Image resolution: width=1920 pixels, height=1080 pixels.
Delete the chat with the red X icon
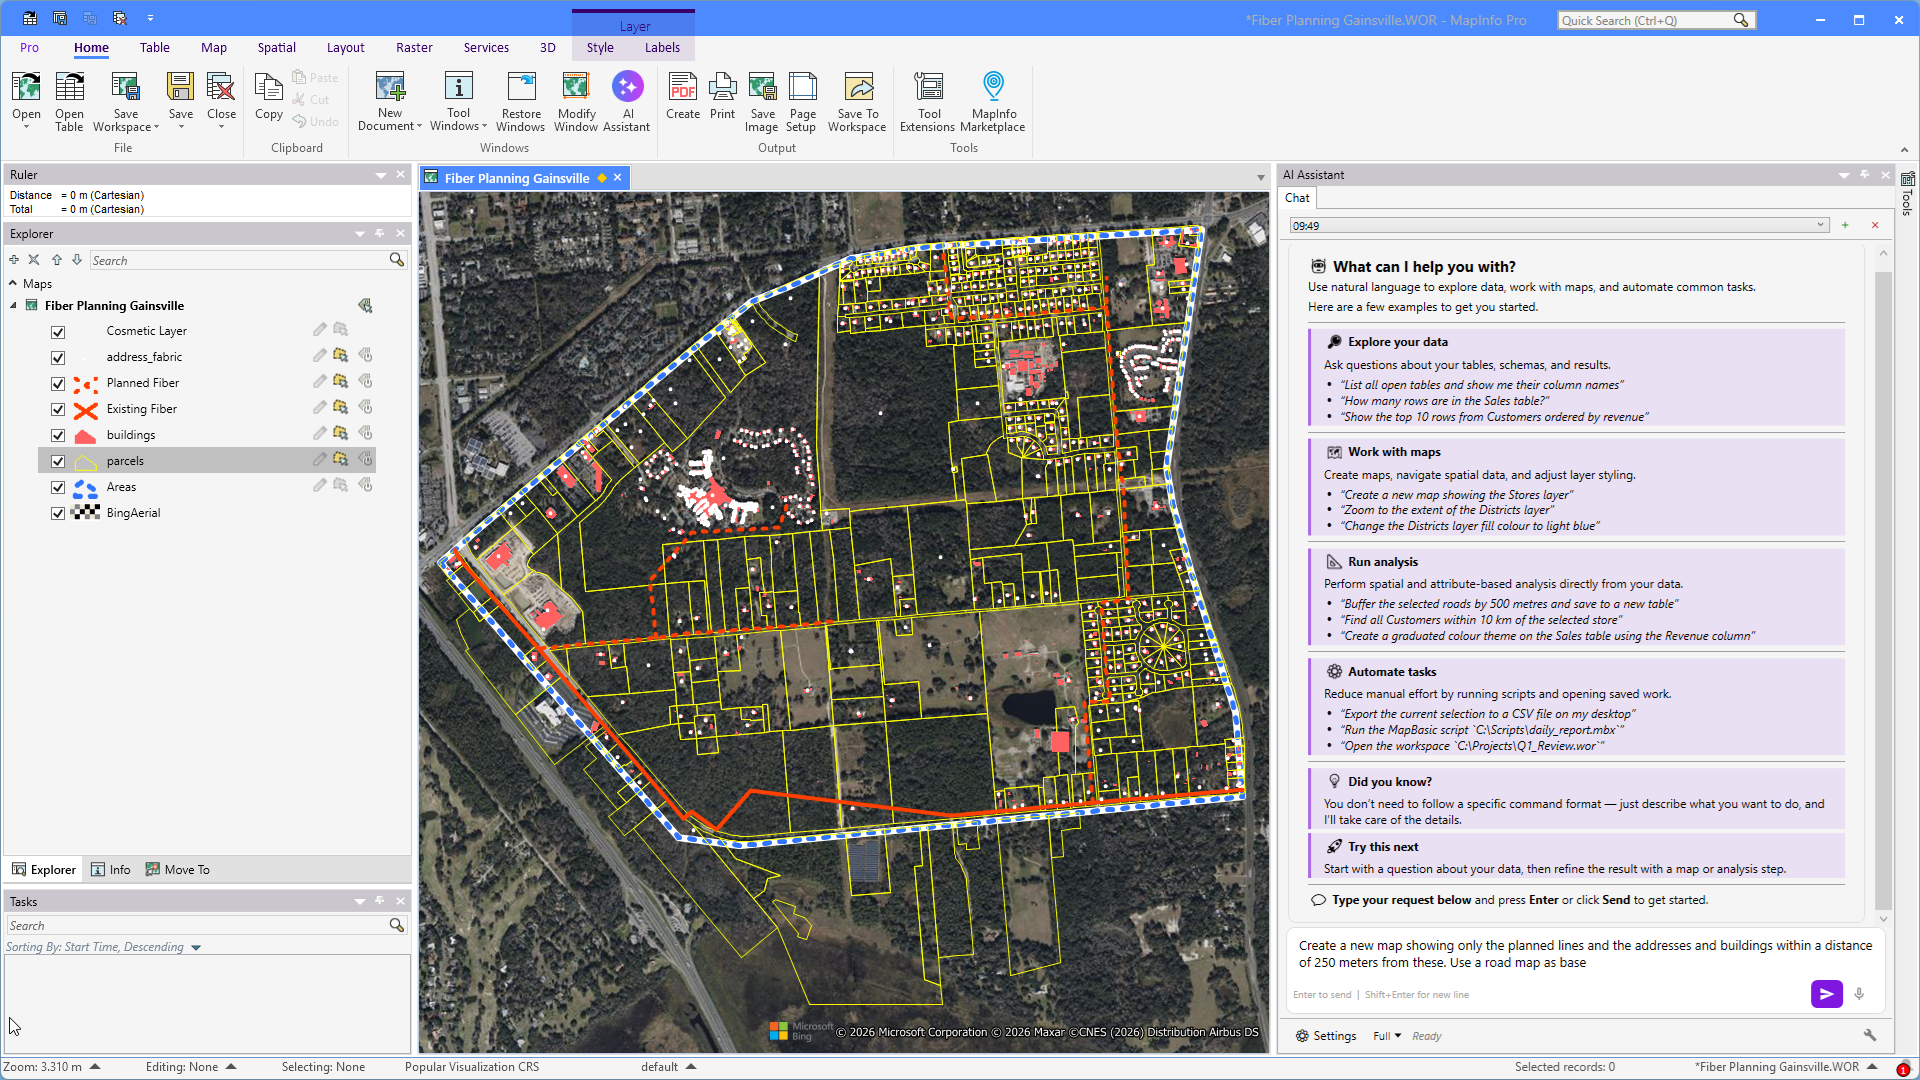(x=1875, y=225)
